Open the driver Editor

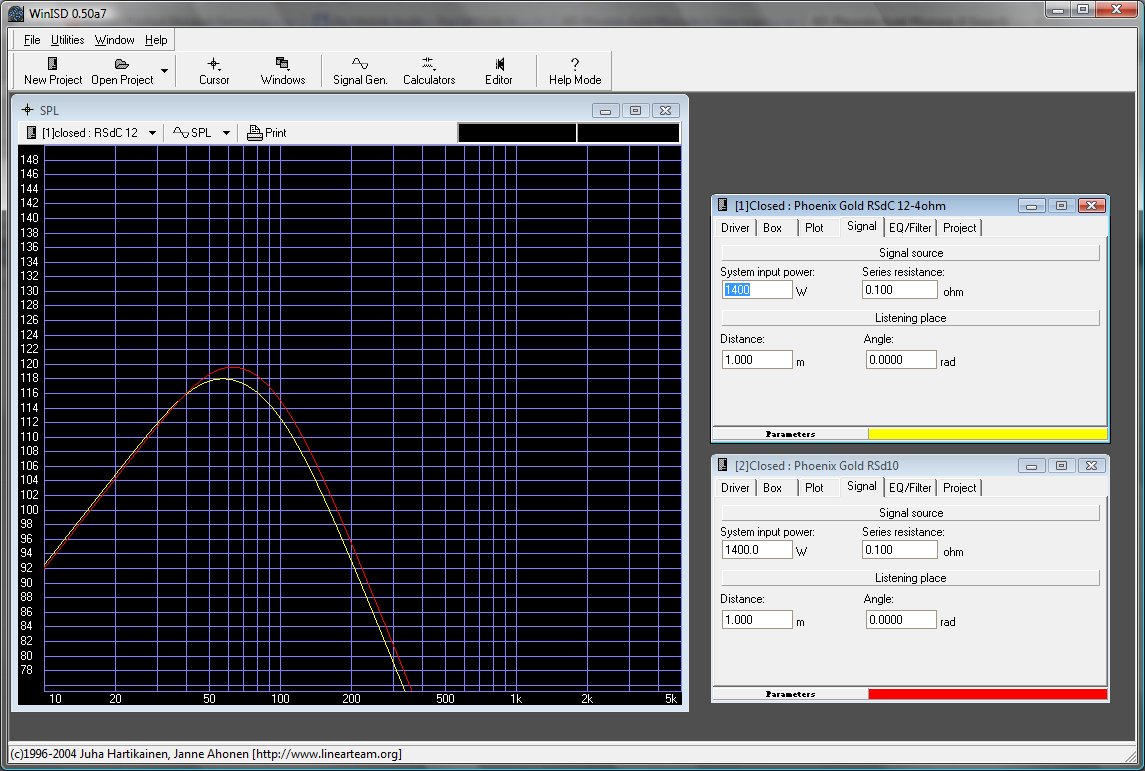499,71
